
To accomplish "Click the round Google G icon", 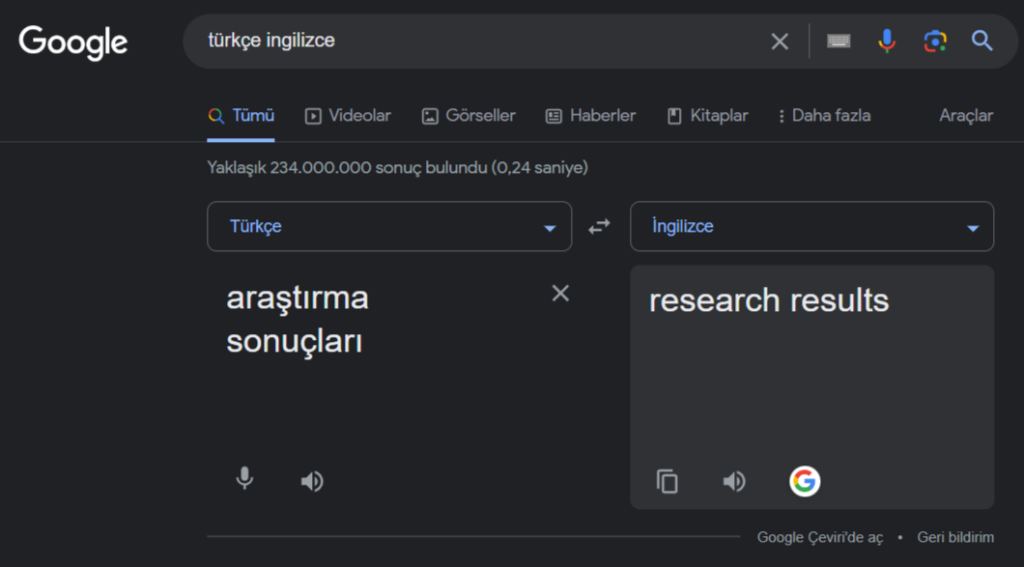I will coord(805,481).
